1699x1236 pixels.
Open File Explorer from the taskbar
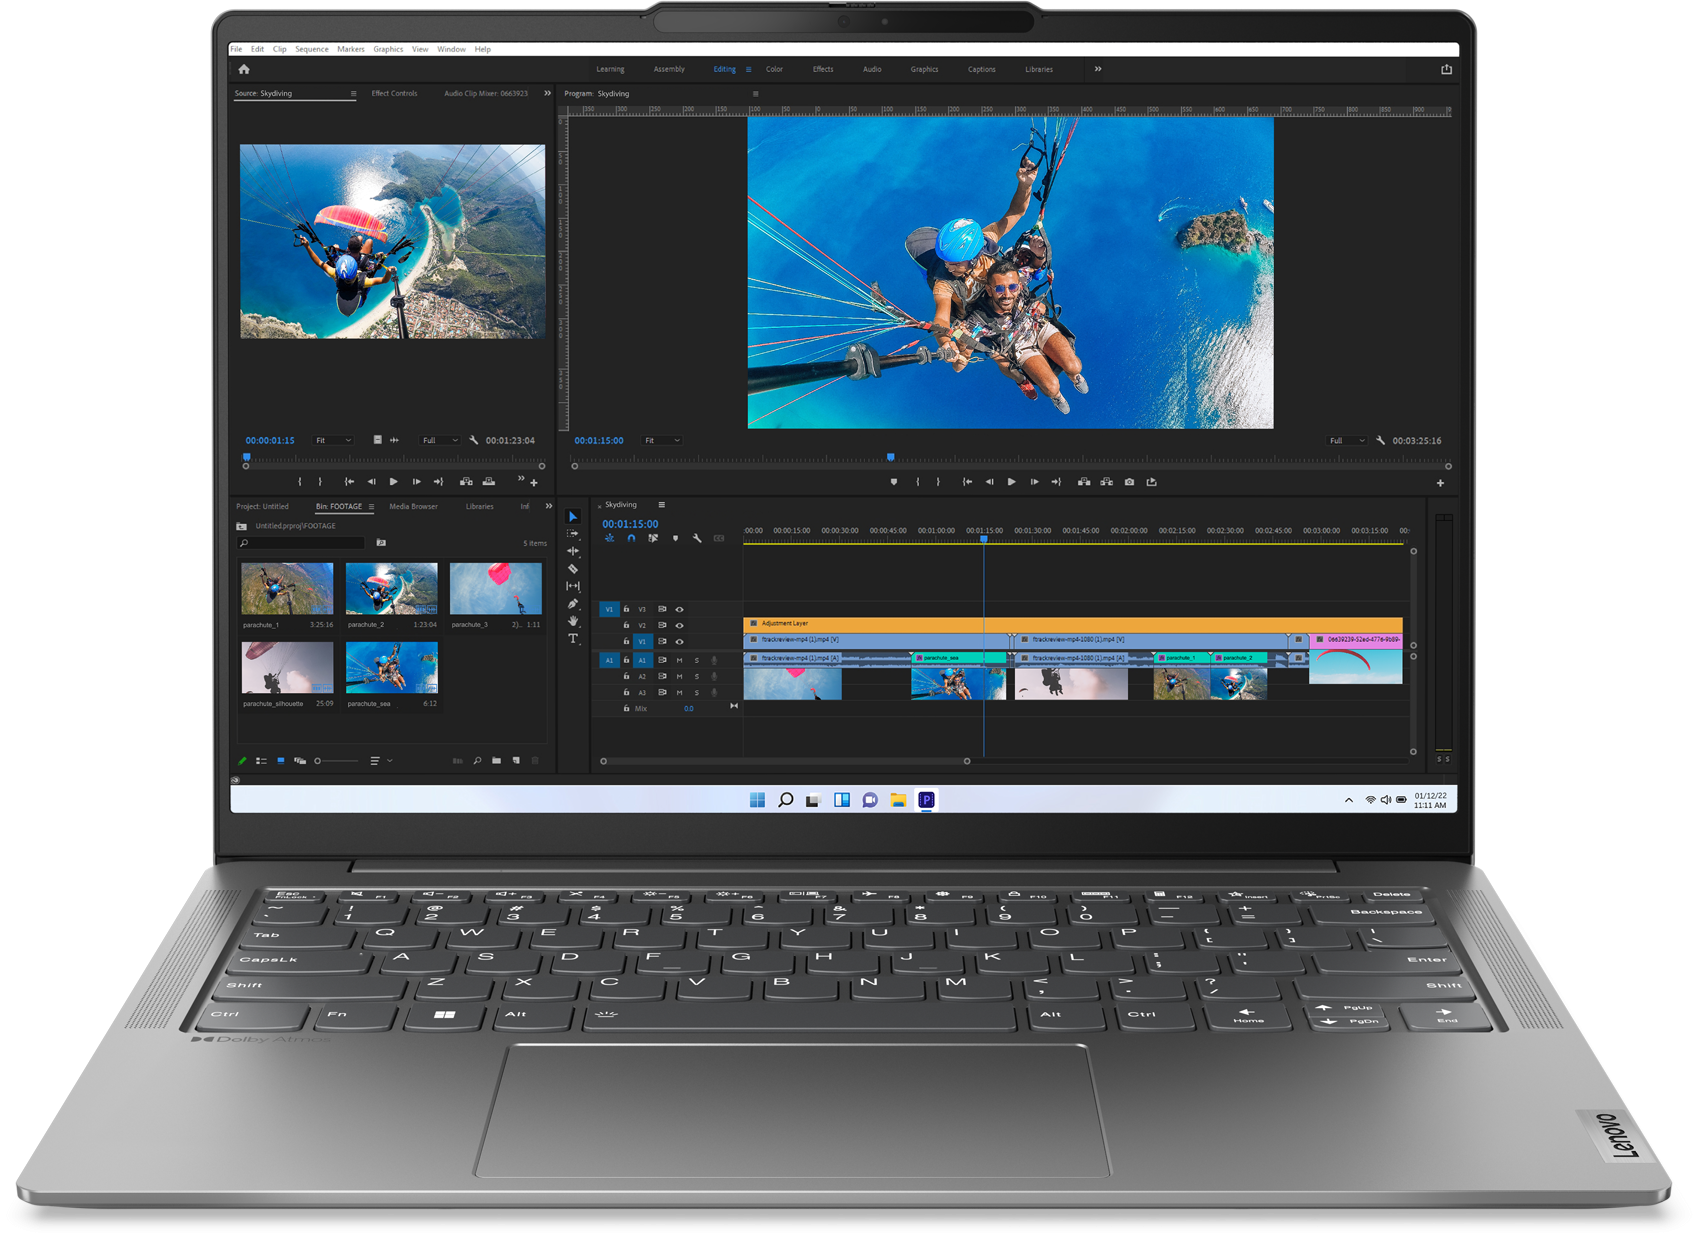tap(898, 799)
